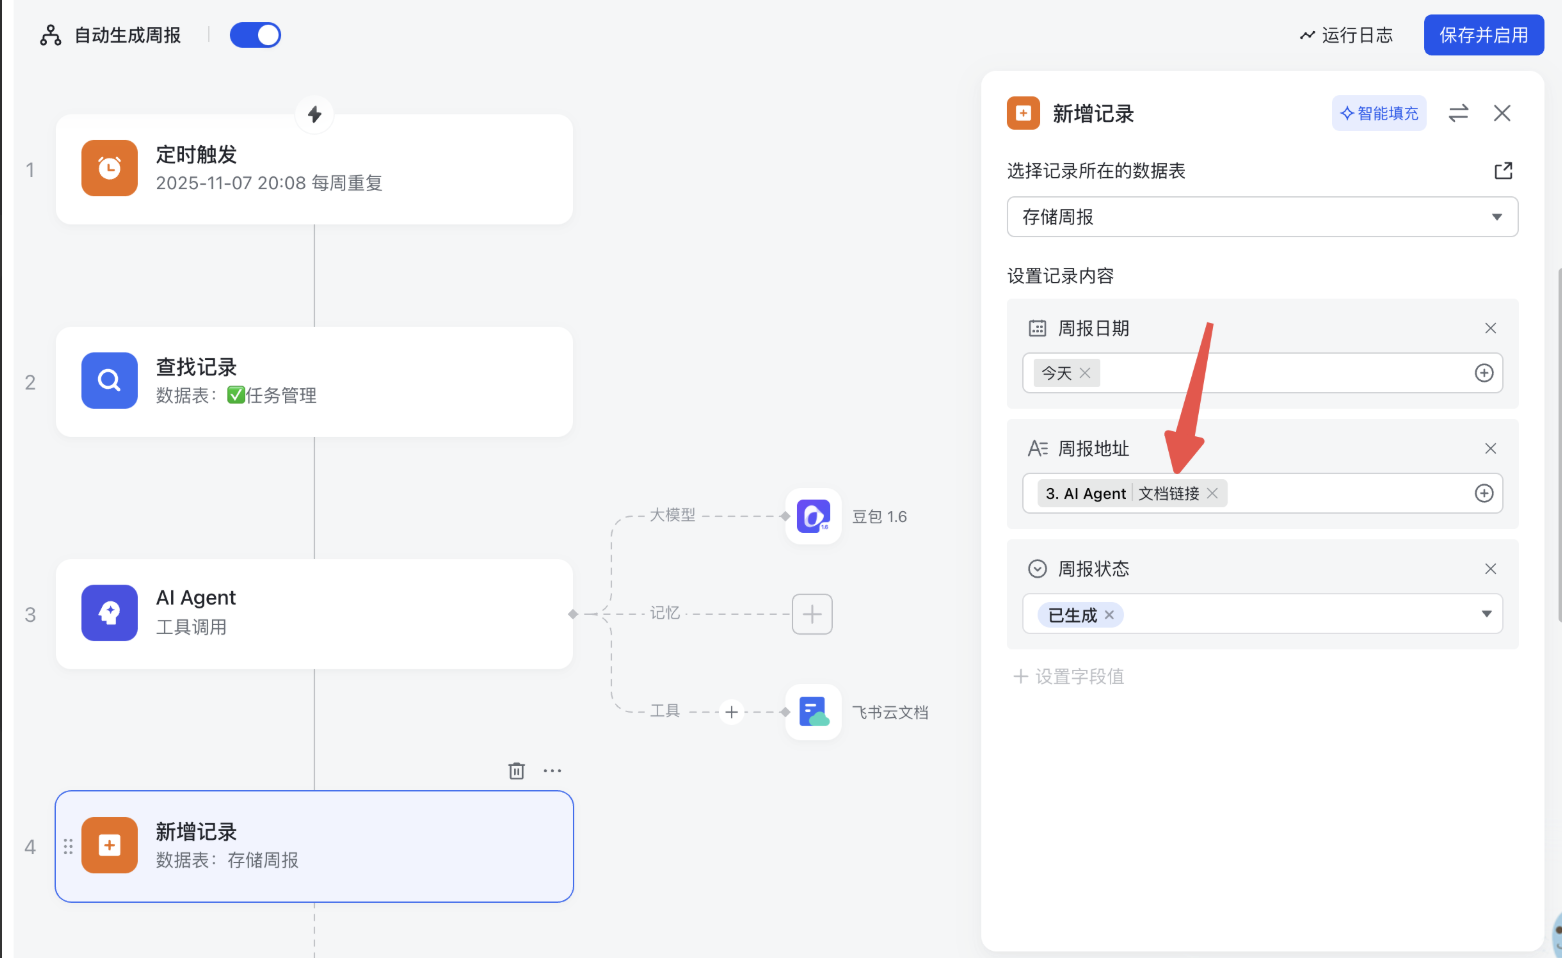Remove the 已生成 status tag

click(x=1109, y=615)
